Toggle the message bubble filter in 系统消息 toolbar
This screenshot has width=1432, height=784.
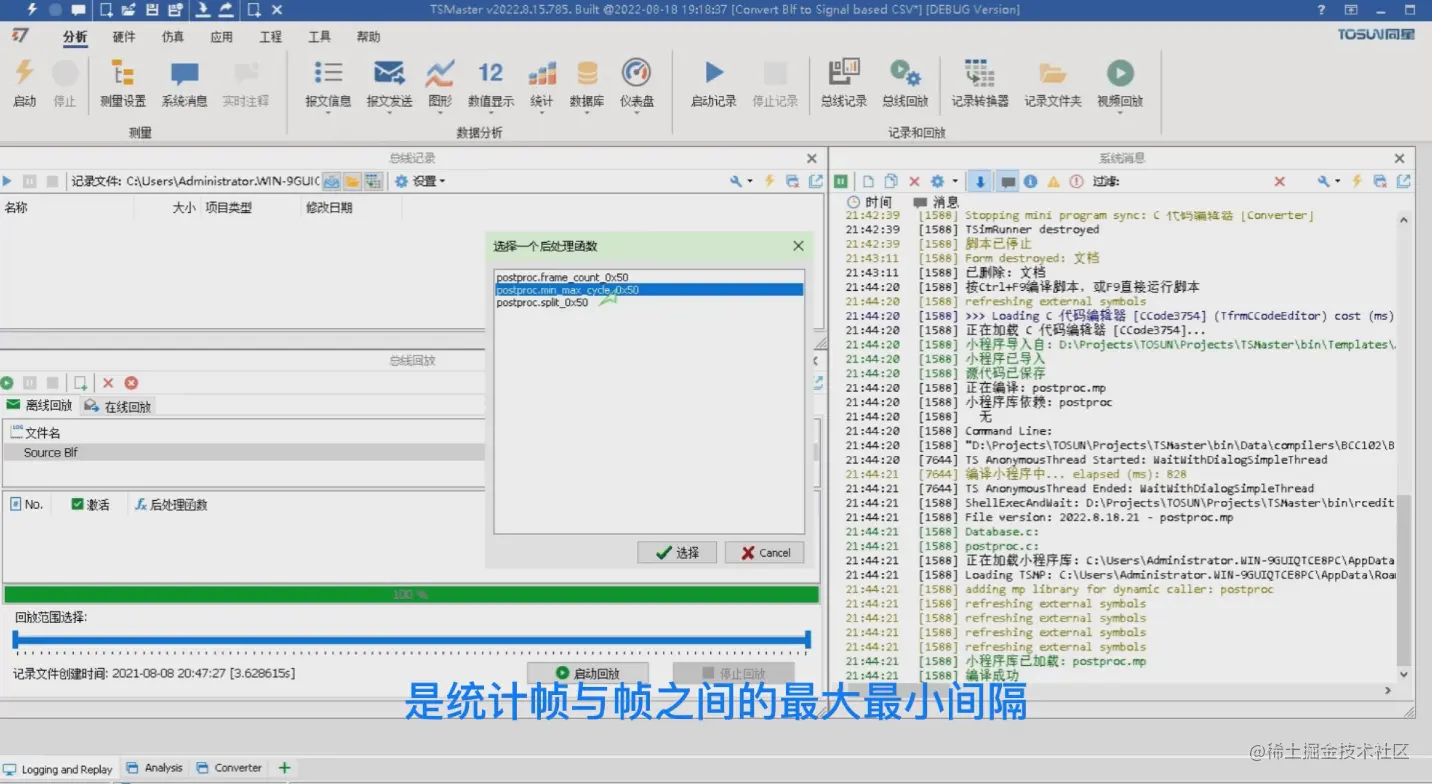(x=1008, y=182)
